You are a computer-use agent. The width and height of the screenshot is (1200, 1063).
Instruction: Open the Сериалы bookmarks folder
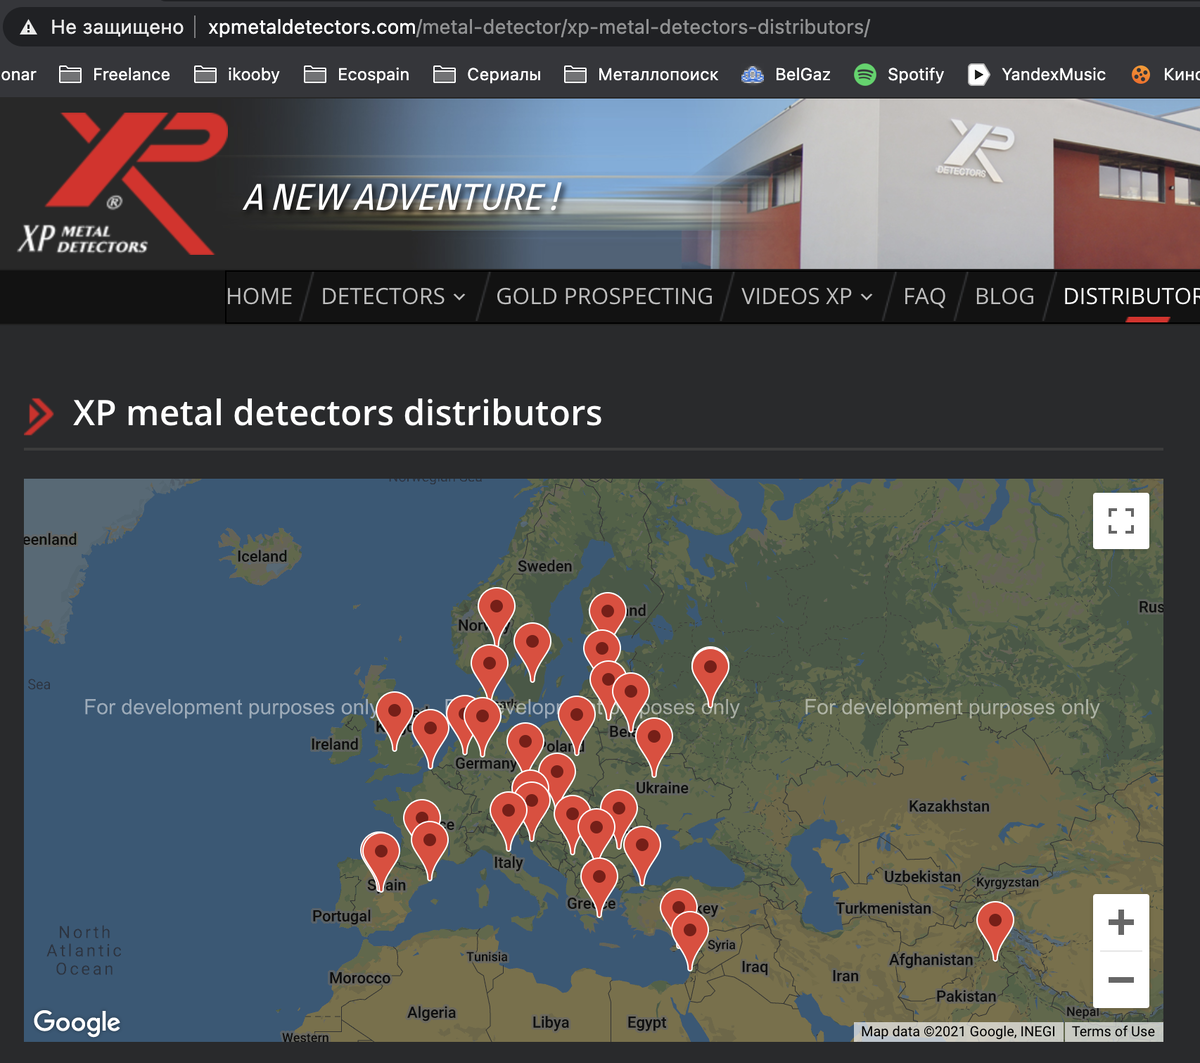[x=487, y=74]
